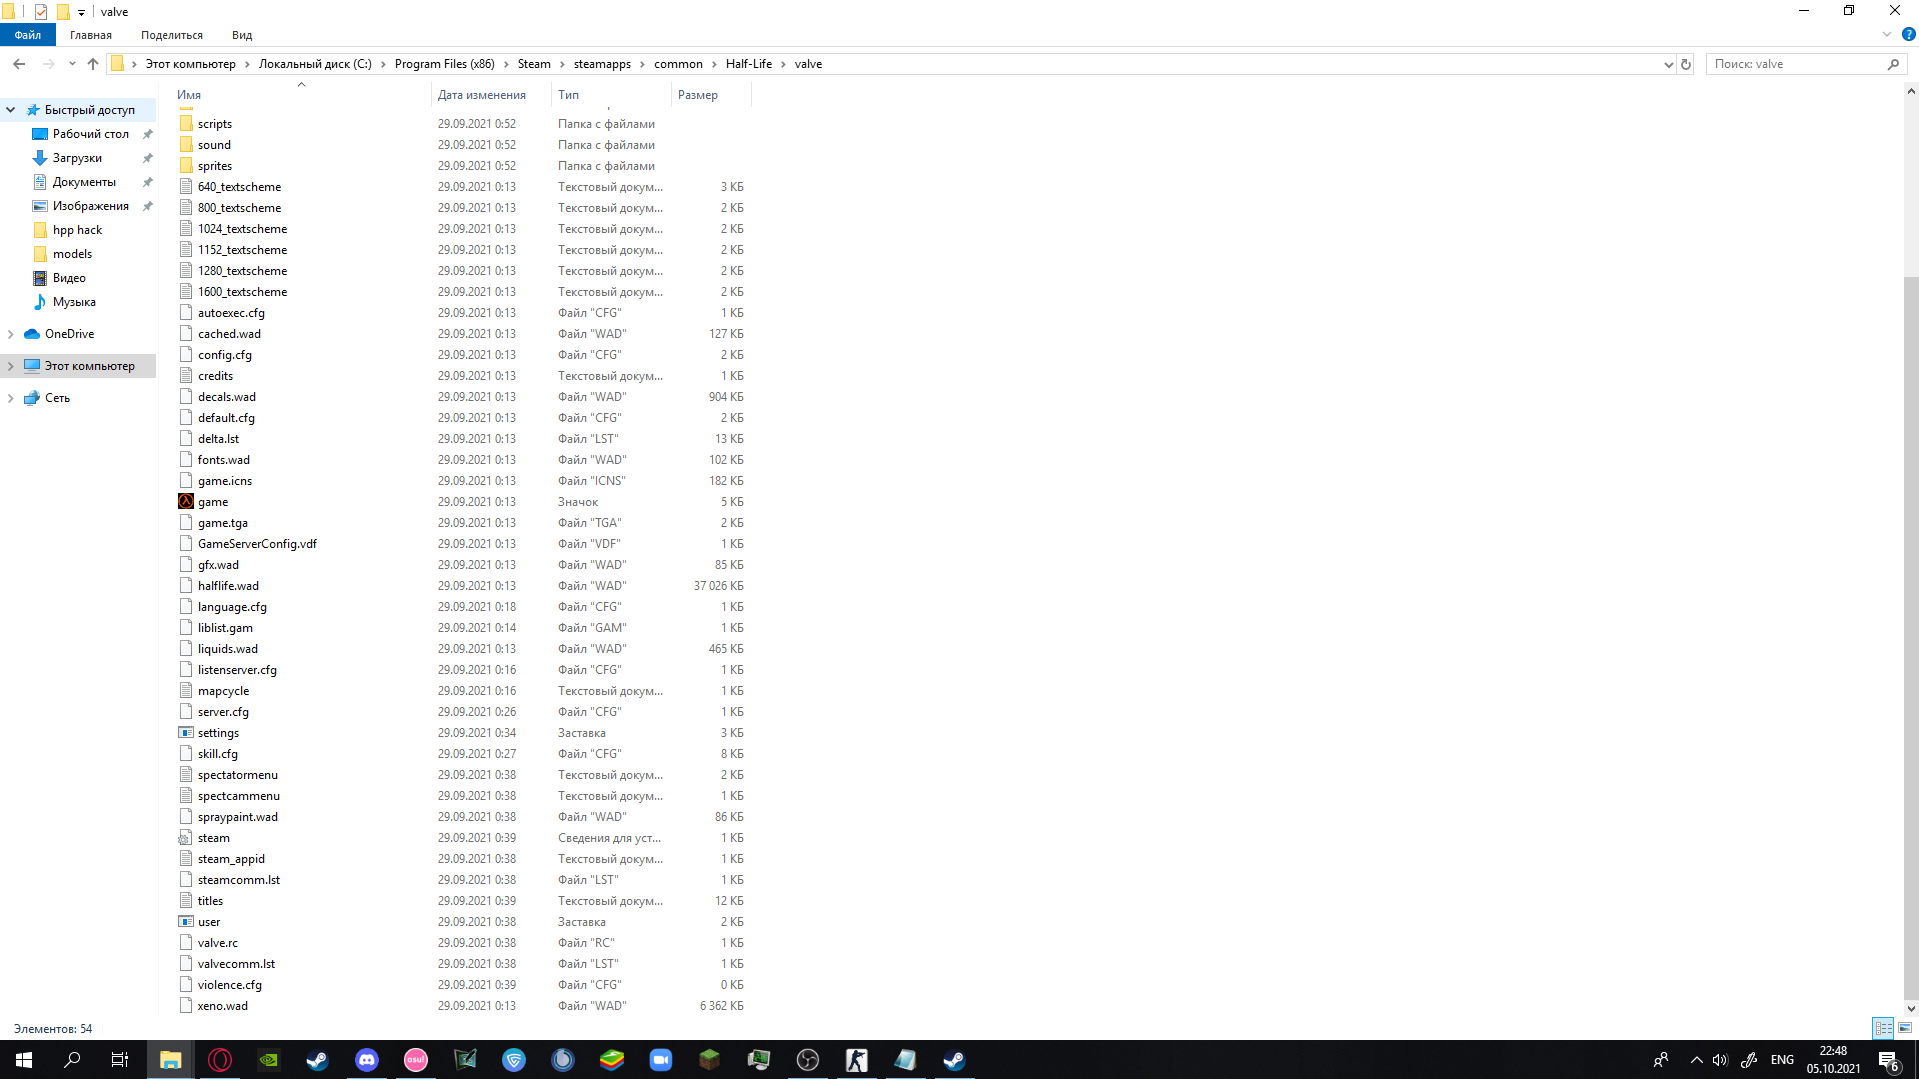1919x1079 pixels.
Task: Click the search magnifier icon
Action: click(x=1893, y=64)
